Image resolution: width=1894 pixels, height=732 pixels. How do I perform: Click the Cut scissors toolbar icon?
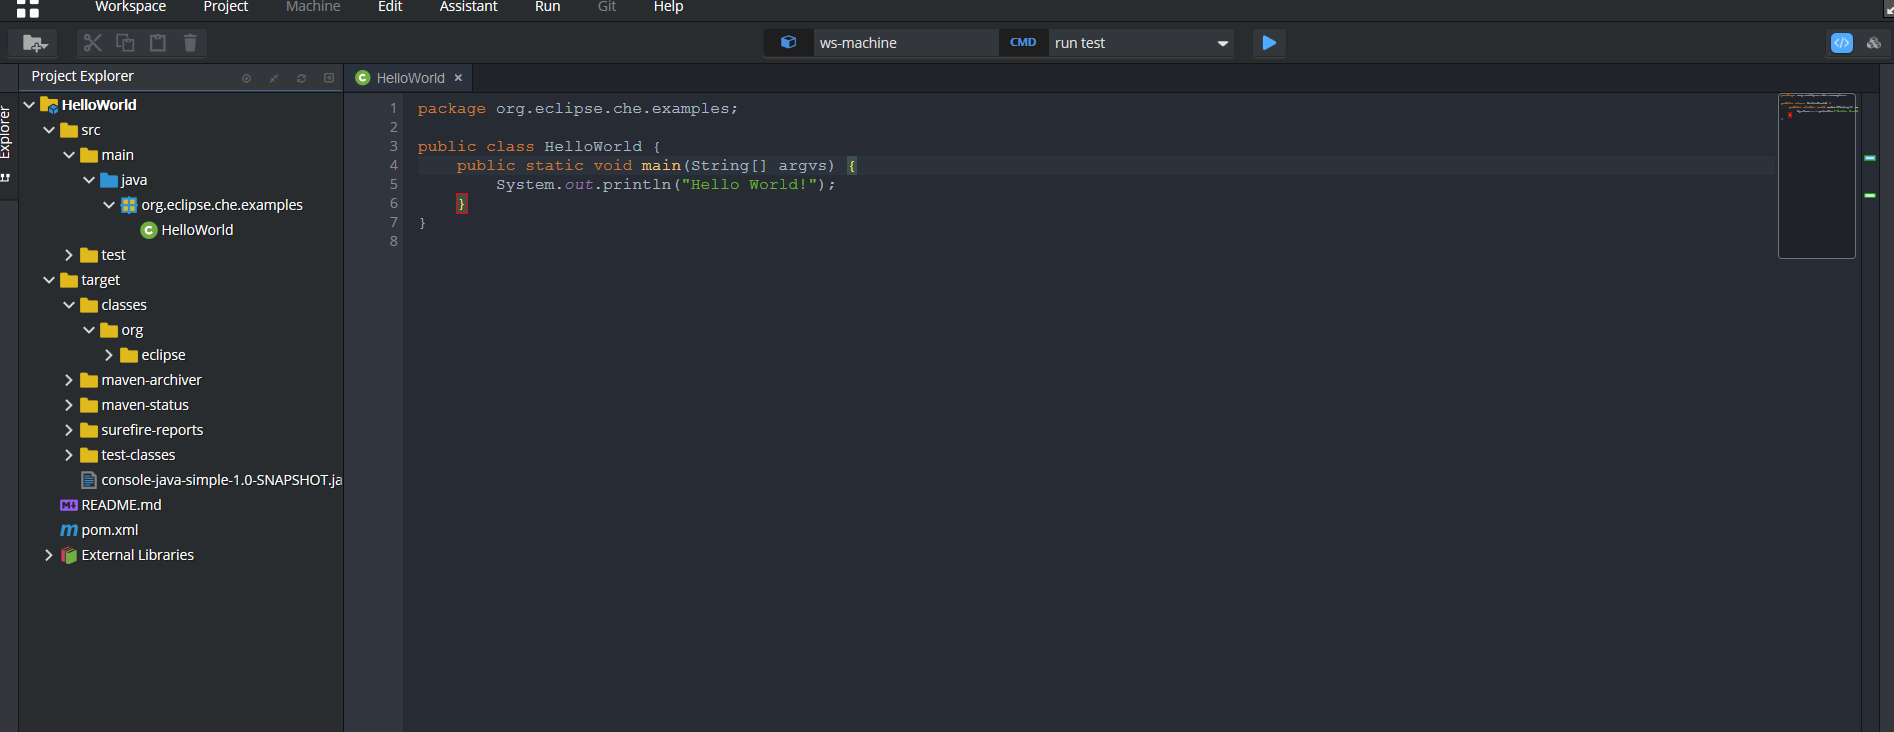click(93, 43)
